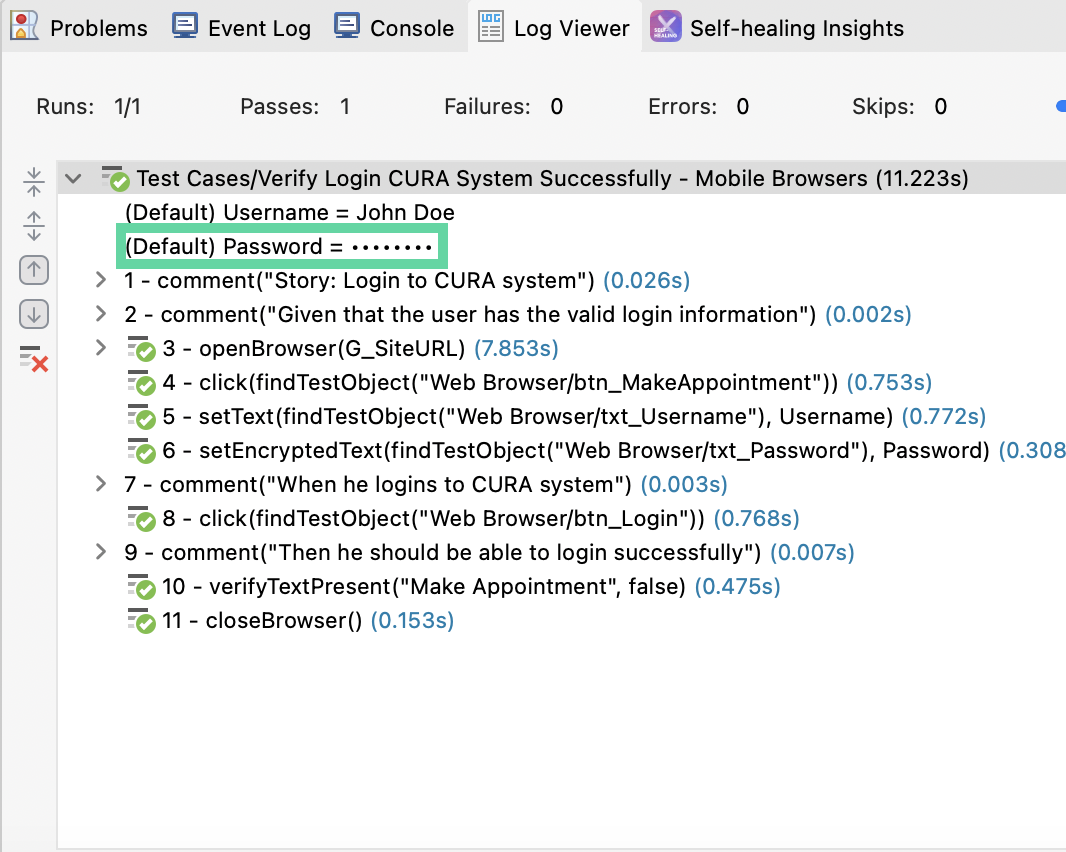
Task: Click the Console monitor icon
Action: click(x=347, y=27)
